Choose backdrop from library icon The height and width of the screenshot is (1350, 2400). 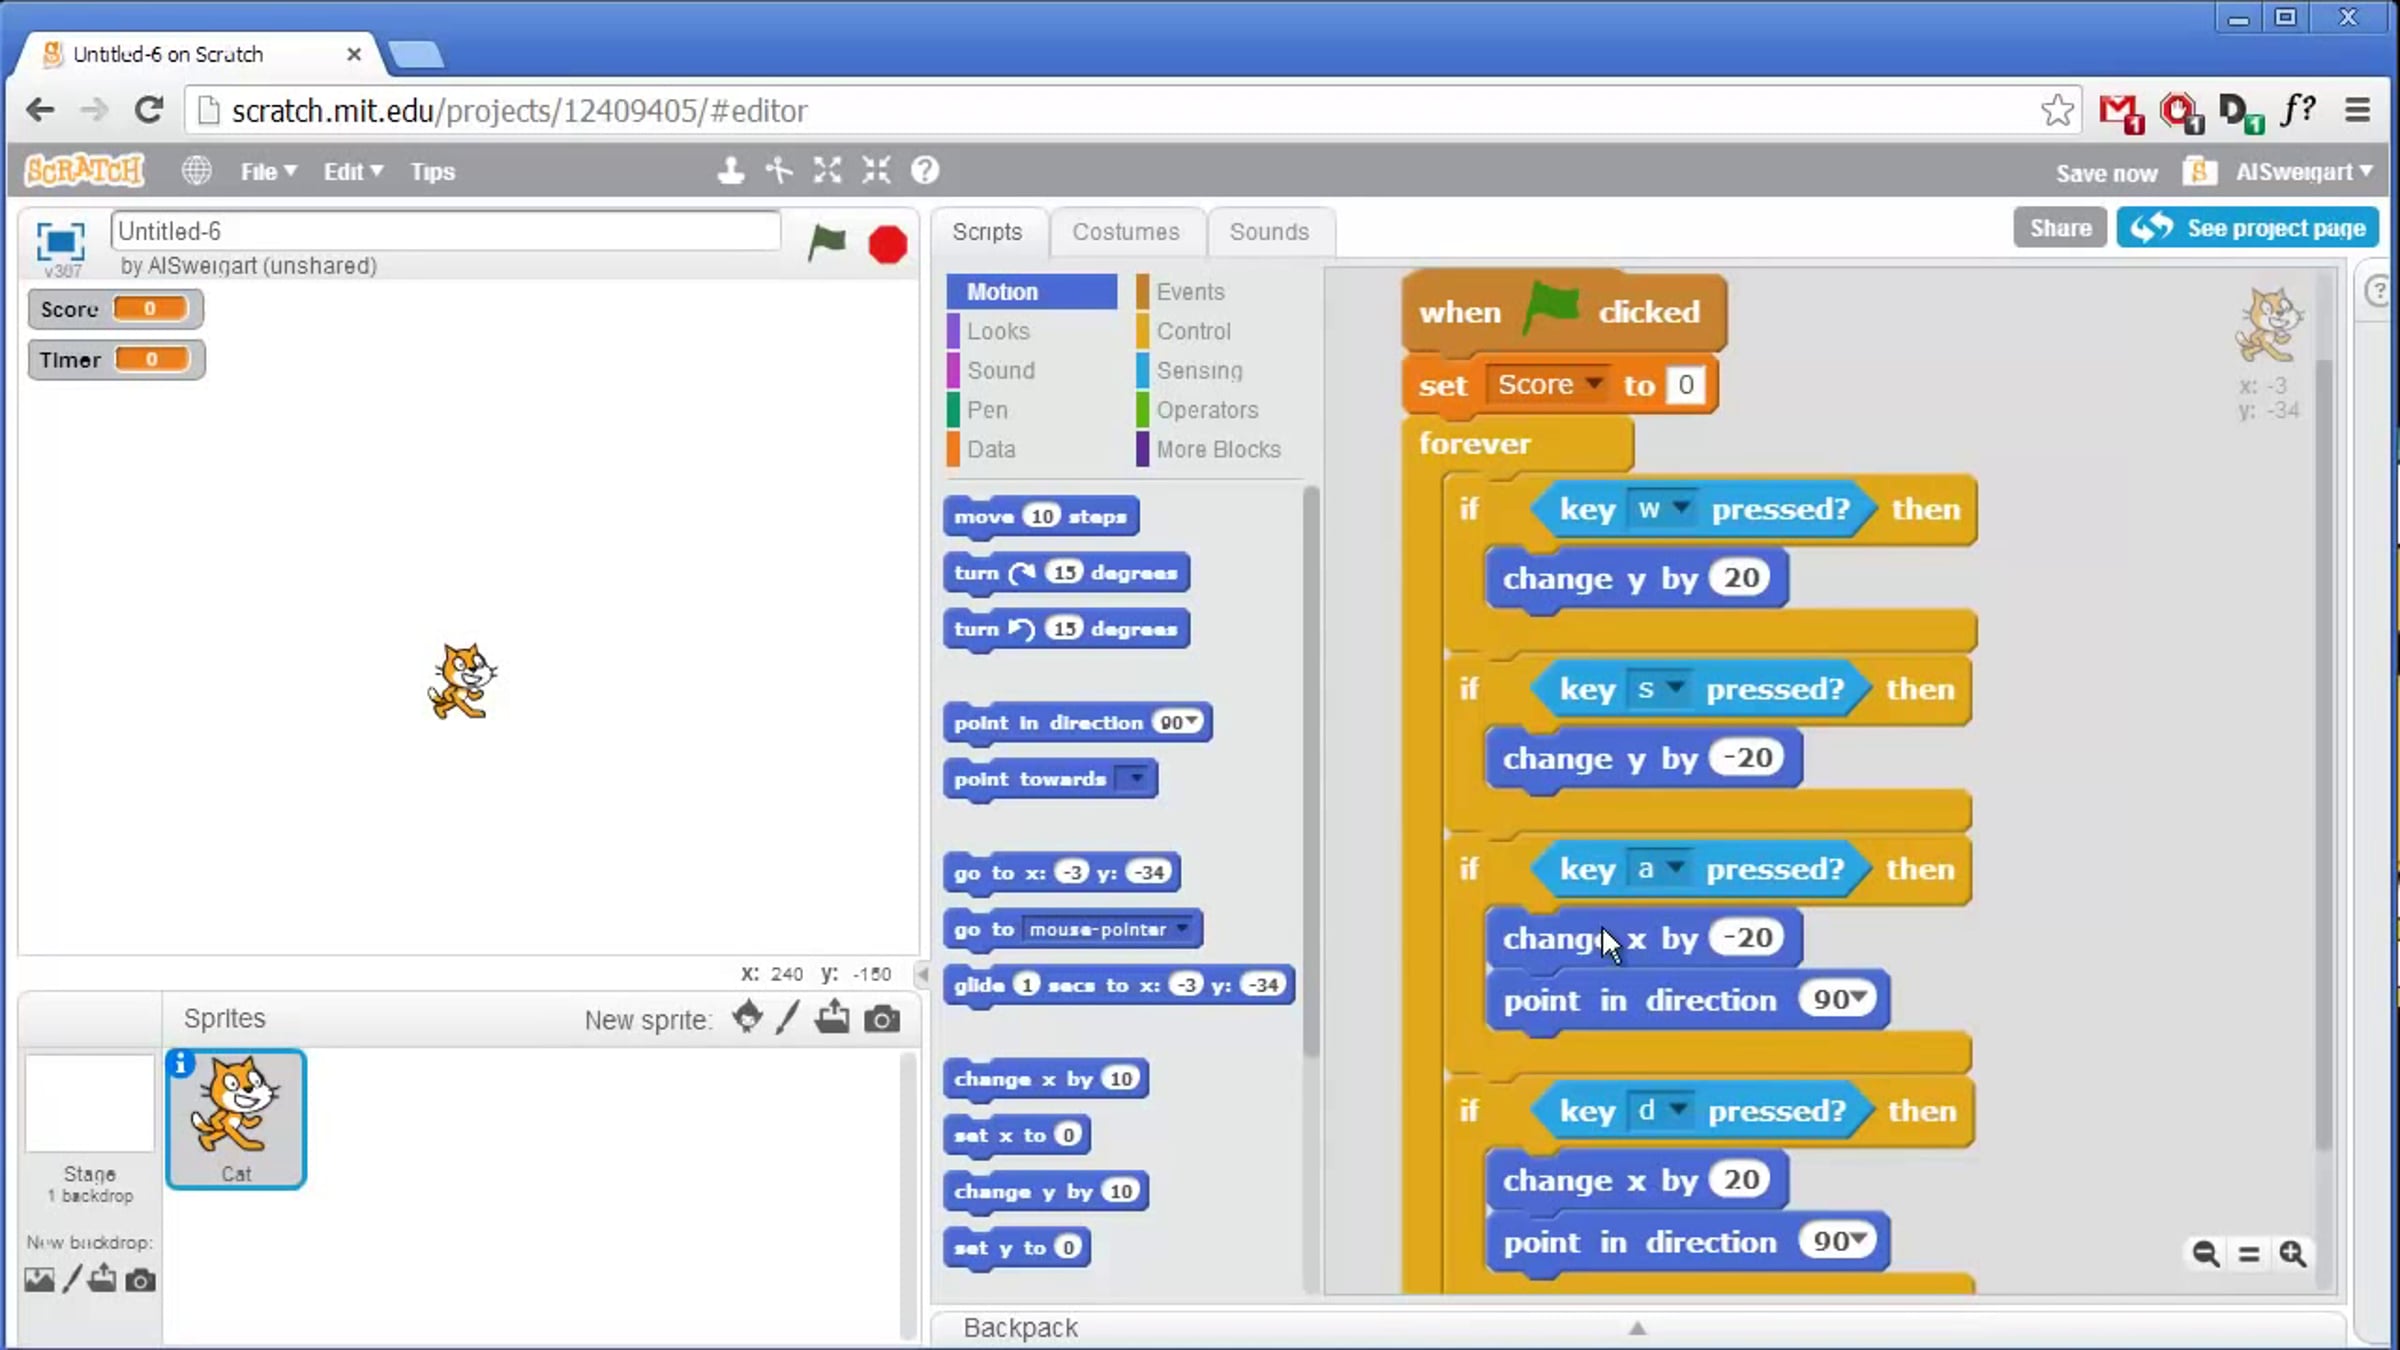pos(39,1279)
